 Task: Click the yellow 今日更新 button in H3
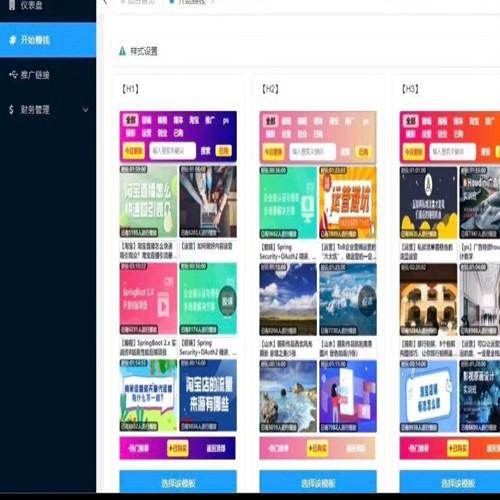pos(414,152)
